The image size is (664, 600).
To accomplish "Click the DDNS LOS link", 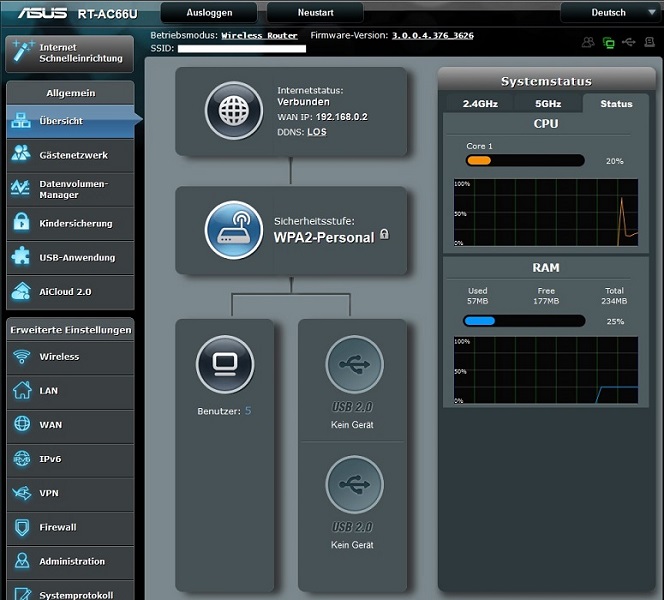I will pos(317,132).
